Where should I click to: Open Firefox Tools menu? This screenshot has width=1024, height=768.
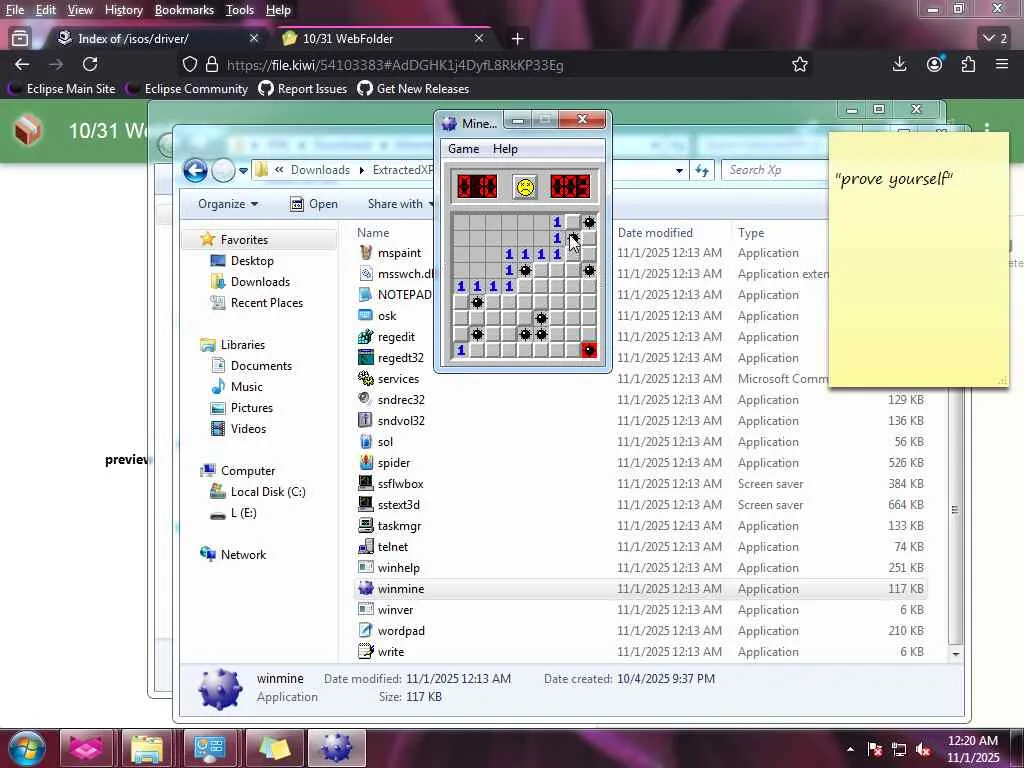click(240, 10)
